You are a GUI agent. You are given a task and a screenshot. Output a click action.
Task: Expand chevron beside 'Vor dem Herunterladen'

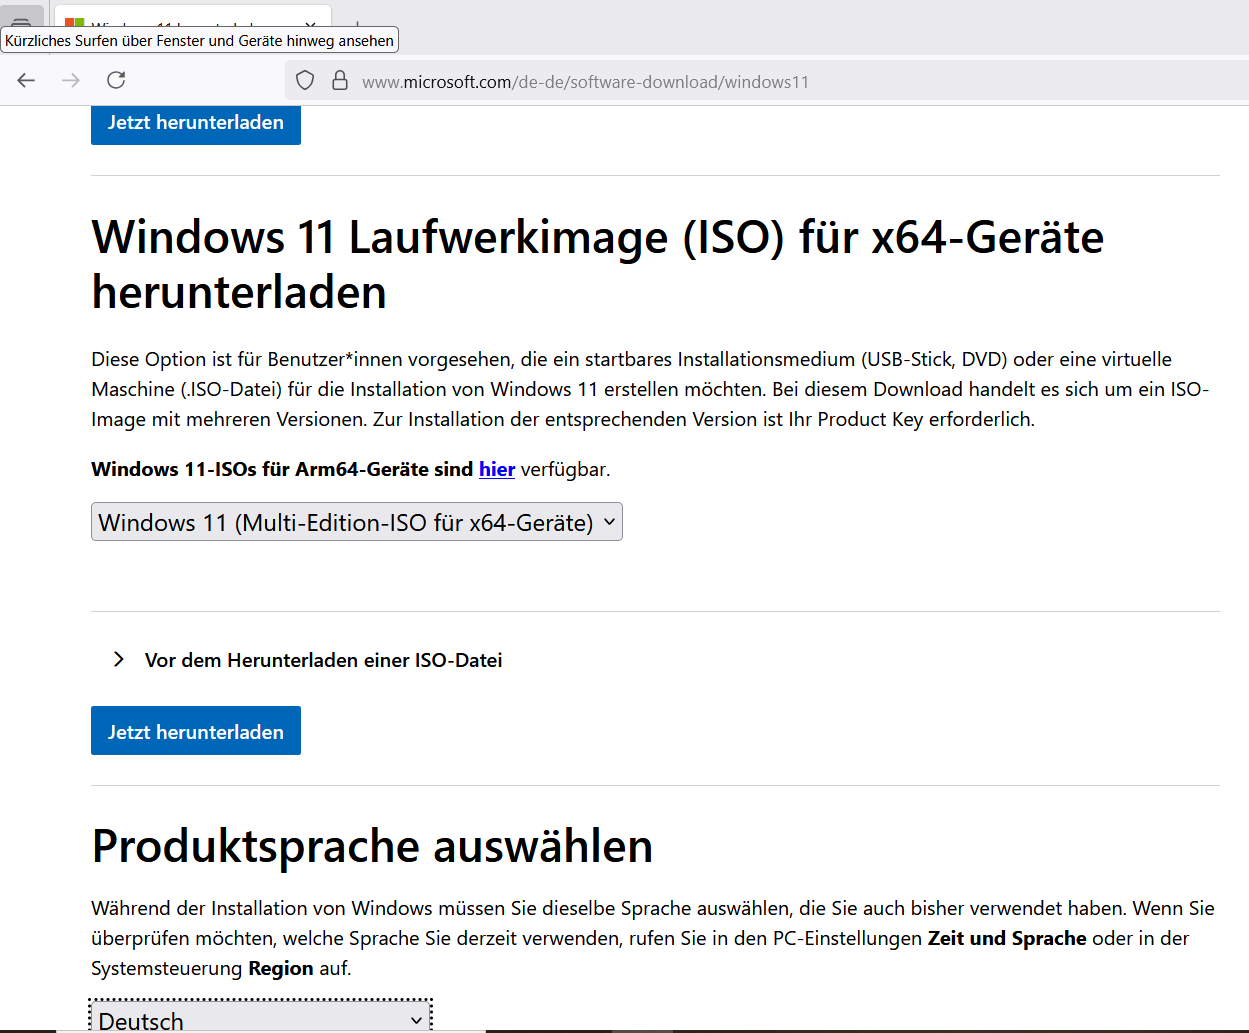119,659
